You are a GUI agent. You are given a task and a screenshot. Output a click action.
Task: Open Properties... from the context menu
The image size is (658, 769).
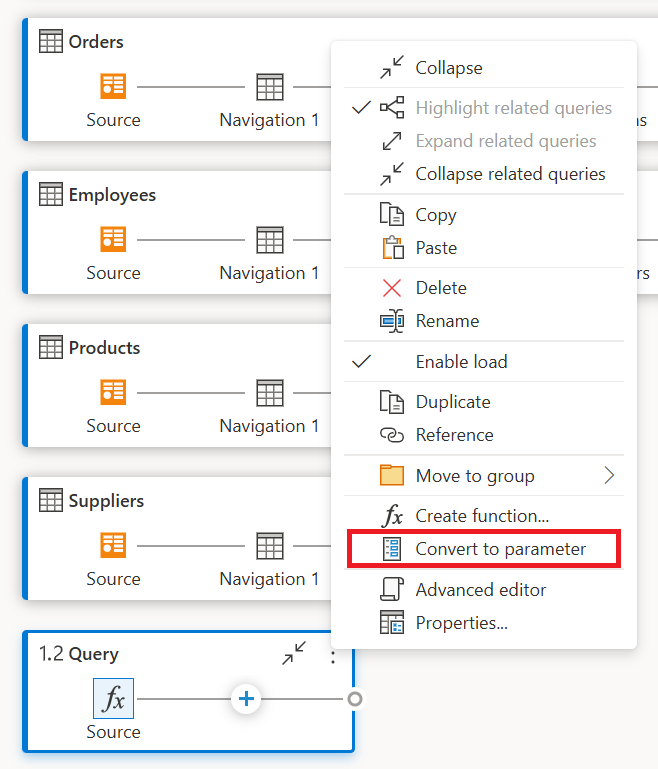click(x=461, y=623)
